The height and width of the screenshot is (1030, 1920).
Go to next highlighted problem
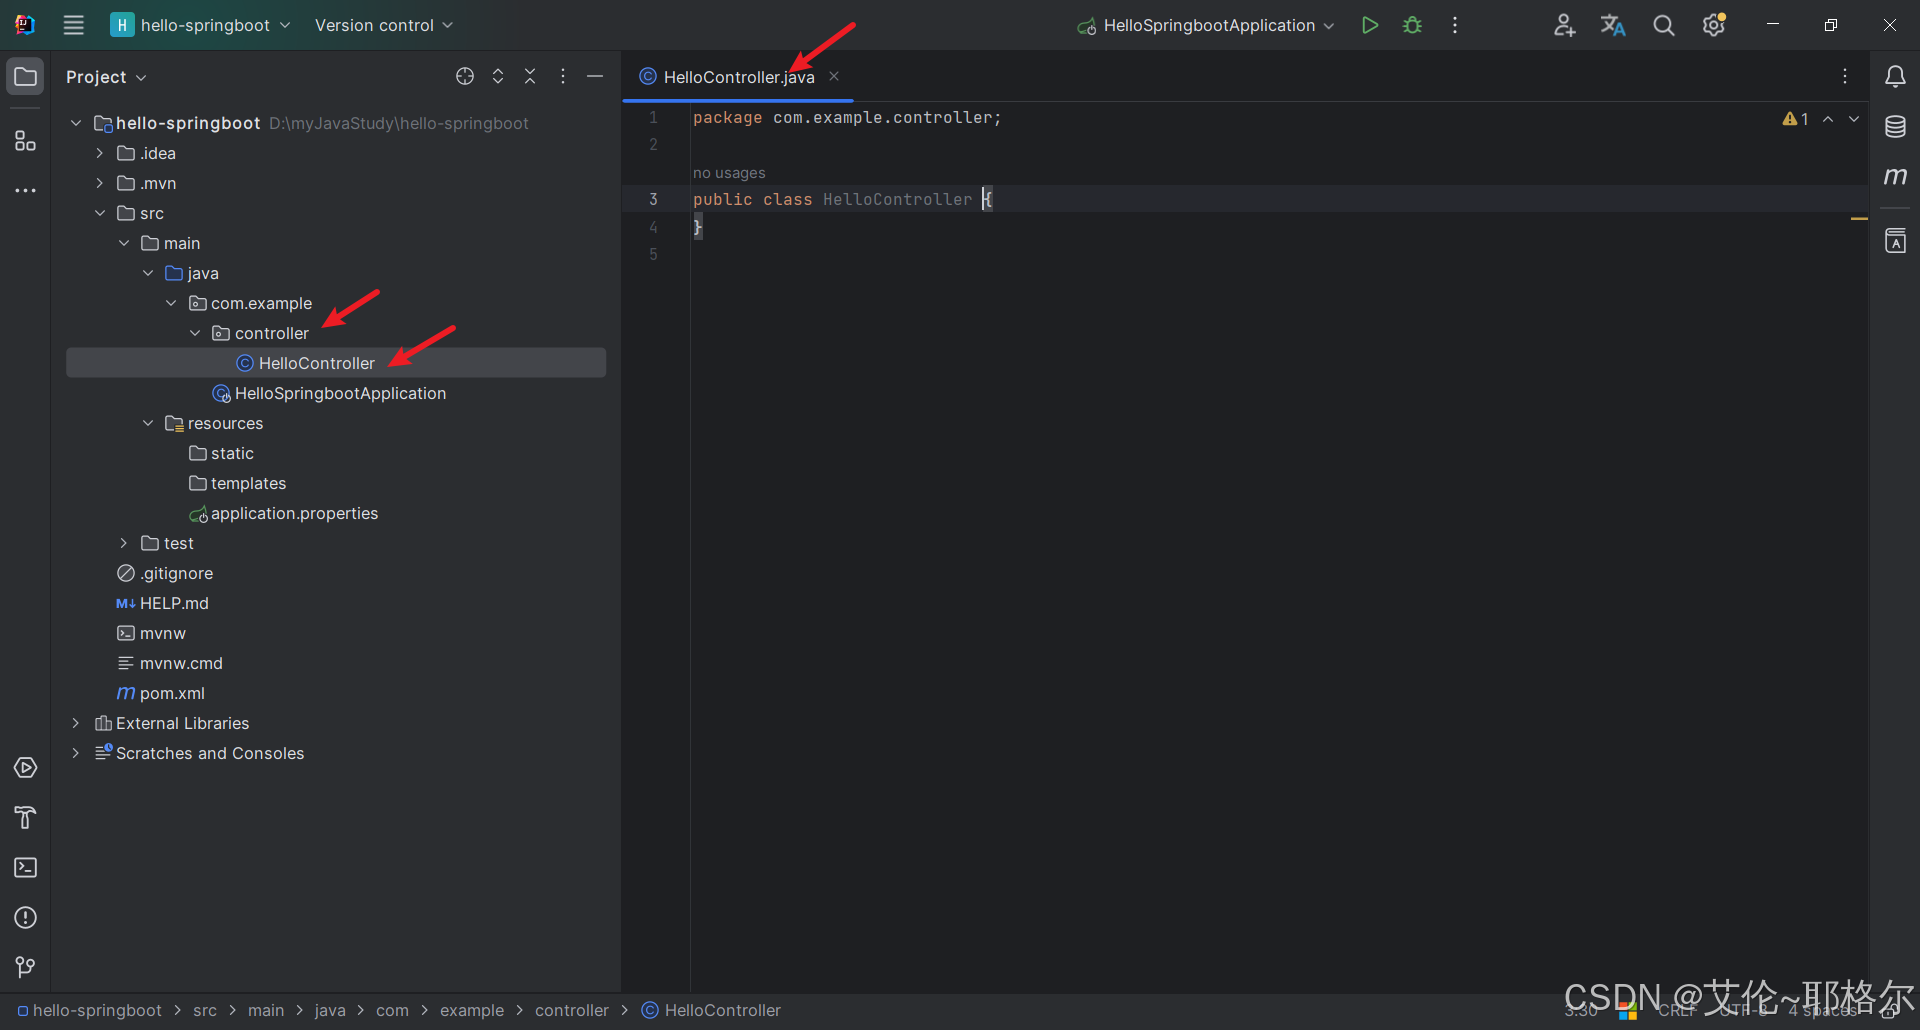[x=1854, y=119]
